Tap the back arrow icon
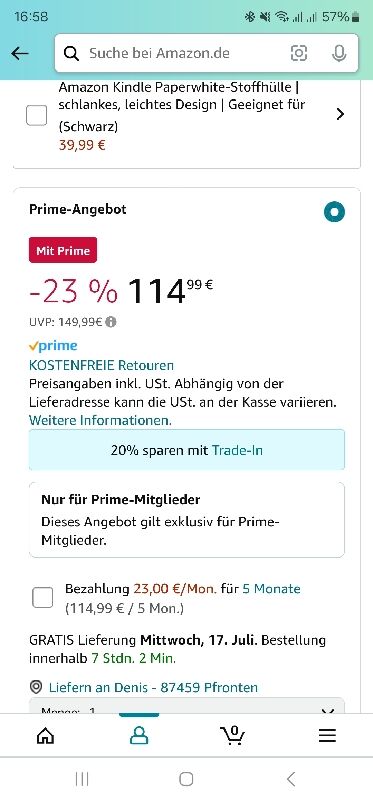The image size is (373, 800). click(x=20, y=54)
